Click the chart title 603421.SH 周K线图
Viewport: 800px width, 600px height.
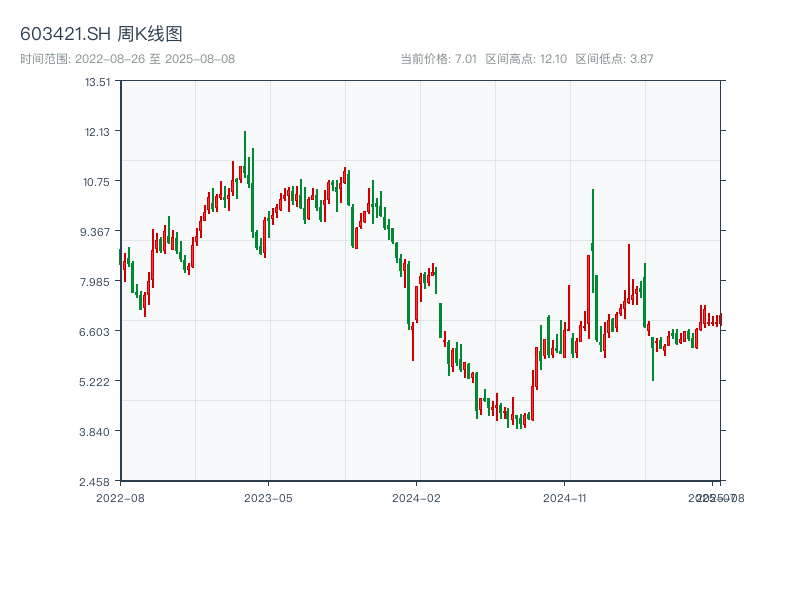101,34
